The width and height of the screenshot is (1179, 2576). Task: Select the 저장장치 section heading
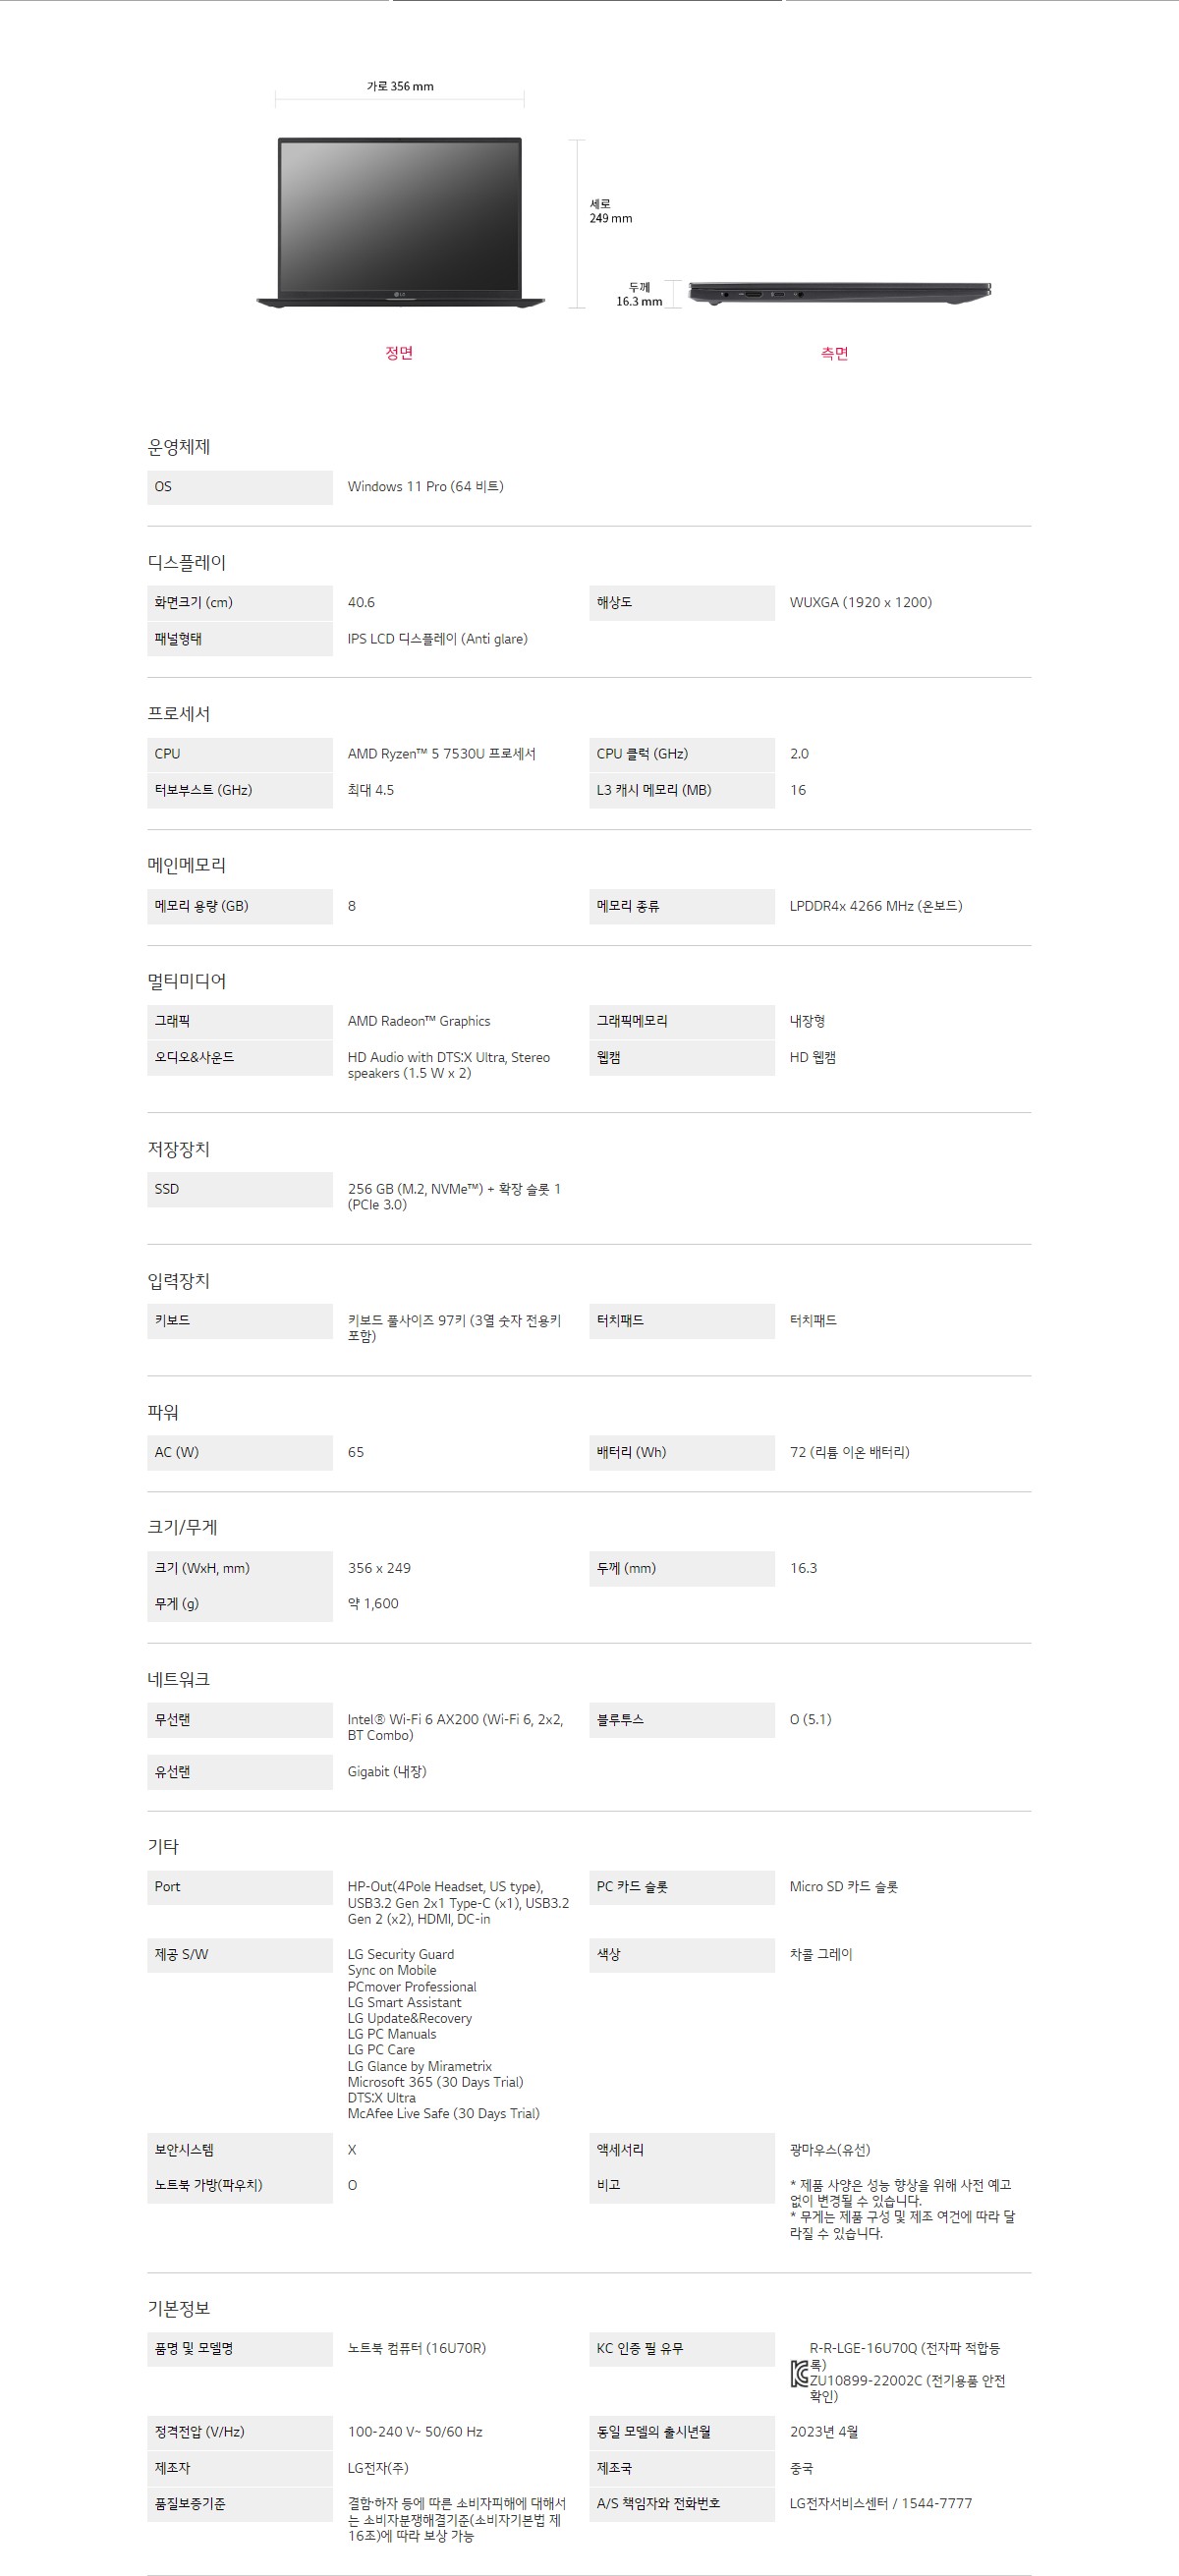click(x=179, y=1149)
